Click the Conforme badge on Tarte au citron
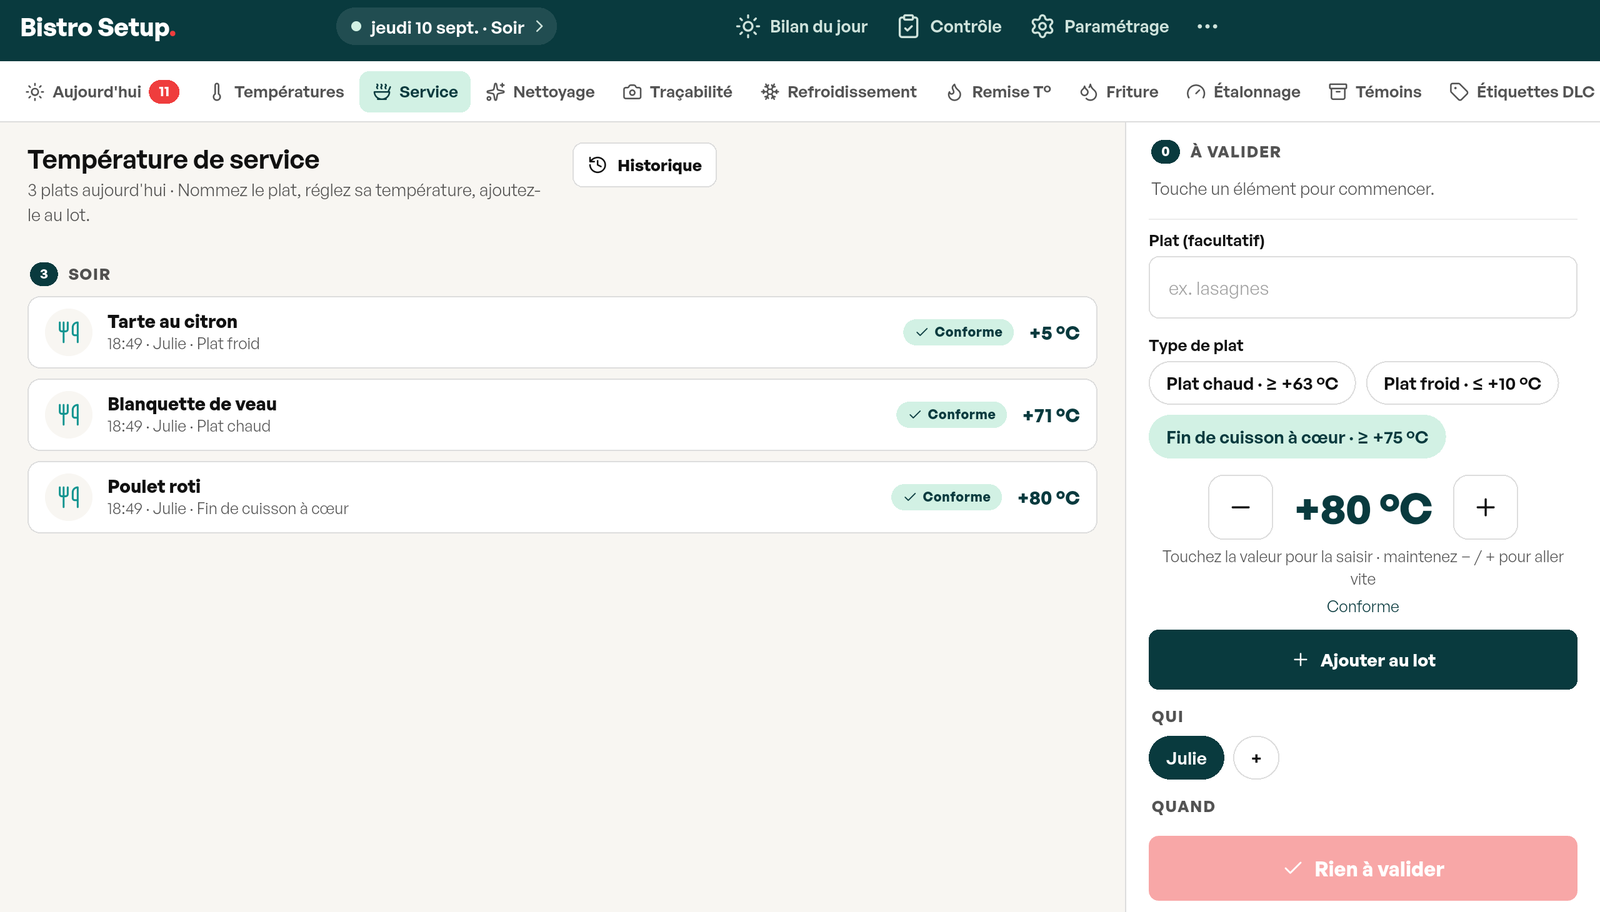 (958, 332)
